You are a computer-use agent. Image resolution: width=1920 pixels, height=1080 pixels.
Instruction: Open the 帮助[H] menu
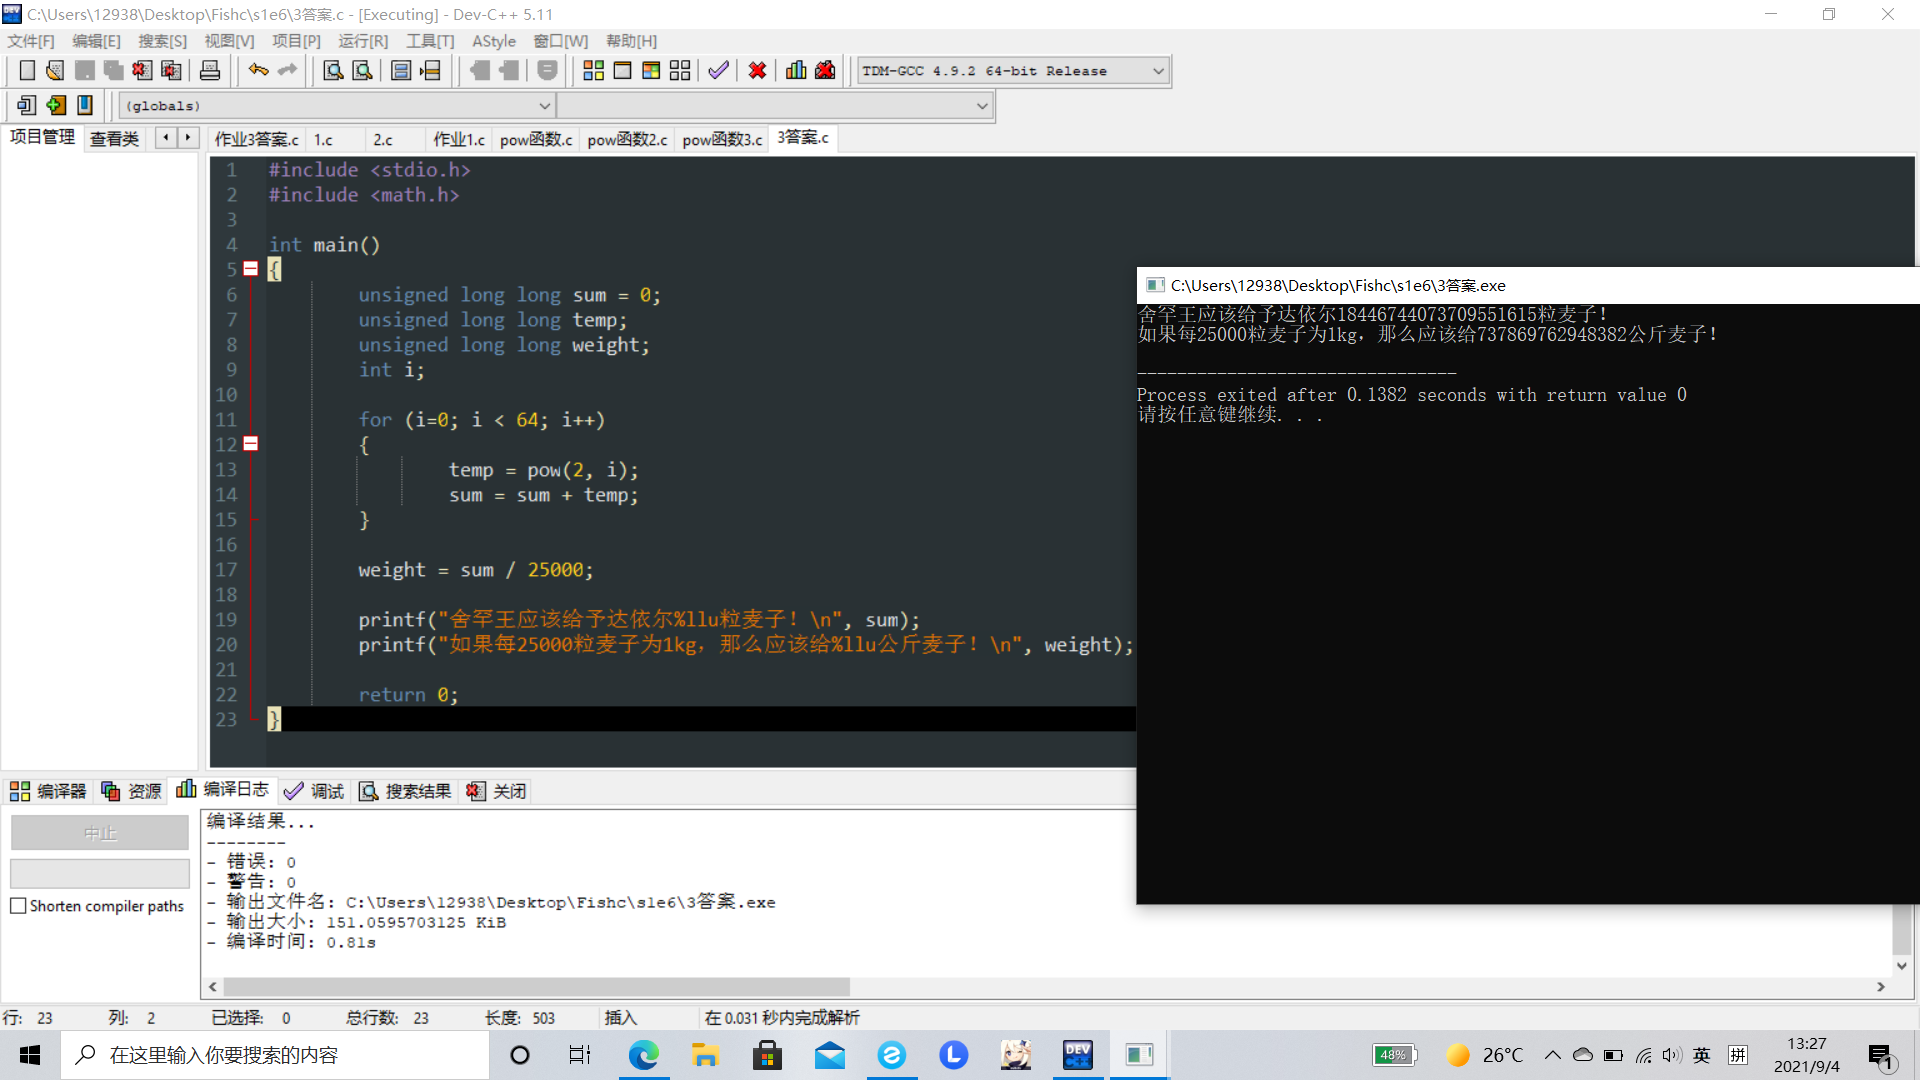pos(631,41)
